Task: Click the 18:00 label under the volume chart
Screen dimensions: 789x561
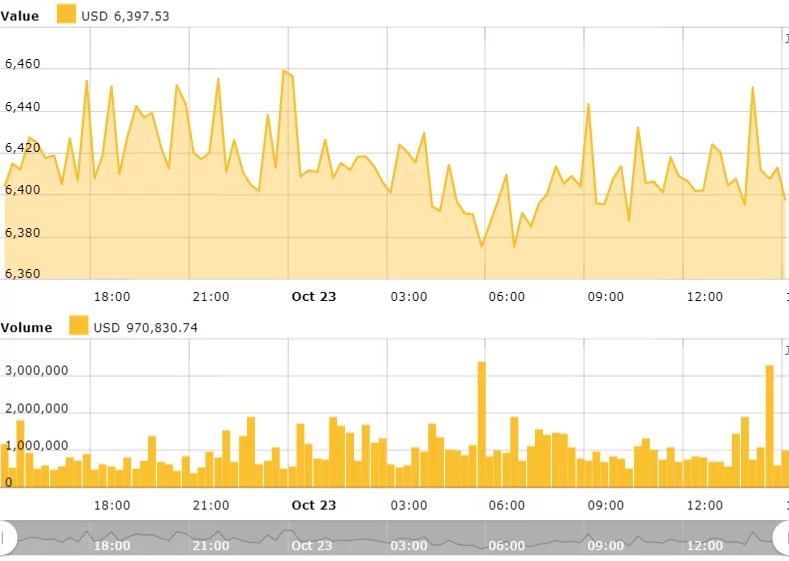Action: 112,505
